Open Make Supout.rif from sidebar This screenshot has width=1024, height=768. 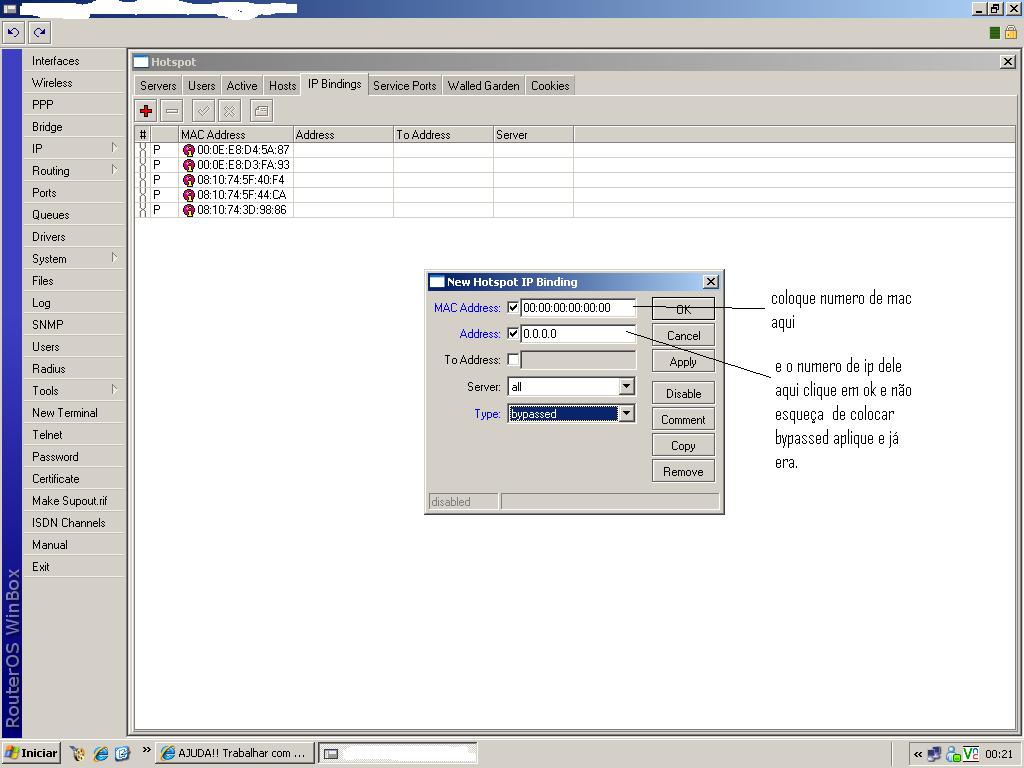tap(74, 501)
